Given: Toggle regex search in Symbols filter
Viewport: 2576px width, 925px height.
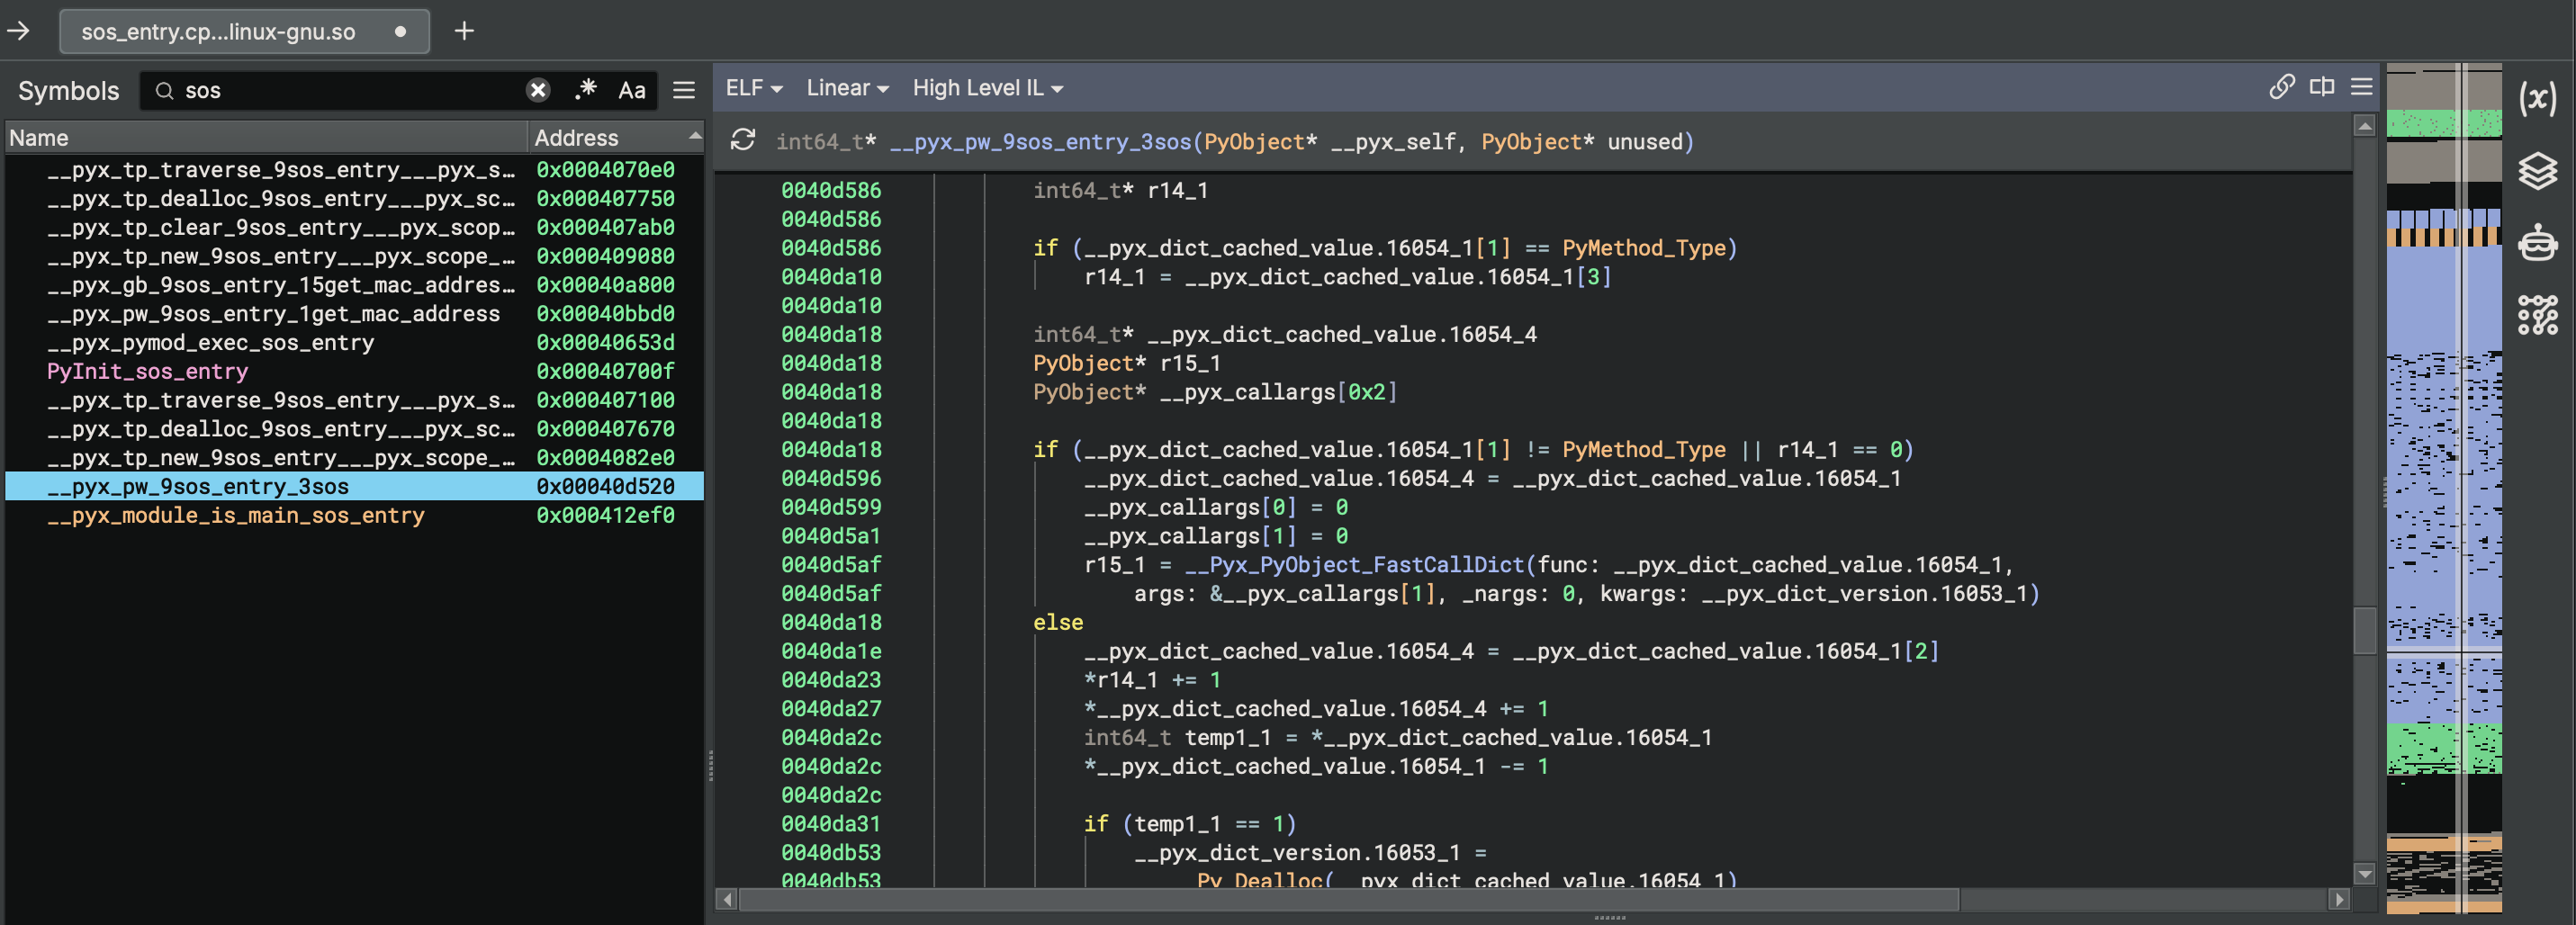Looking at the screenshot, I should [586, 90].
